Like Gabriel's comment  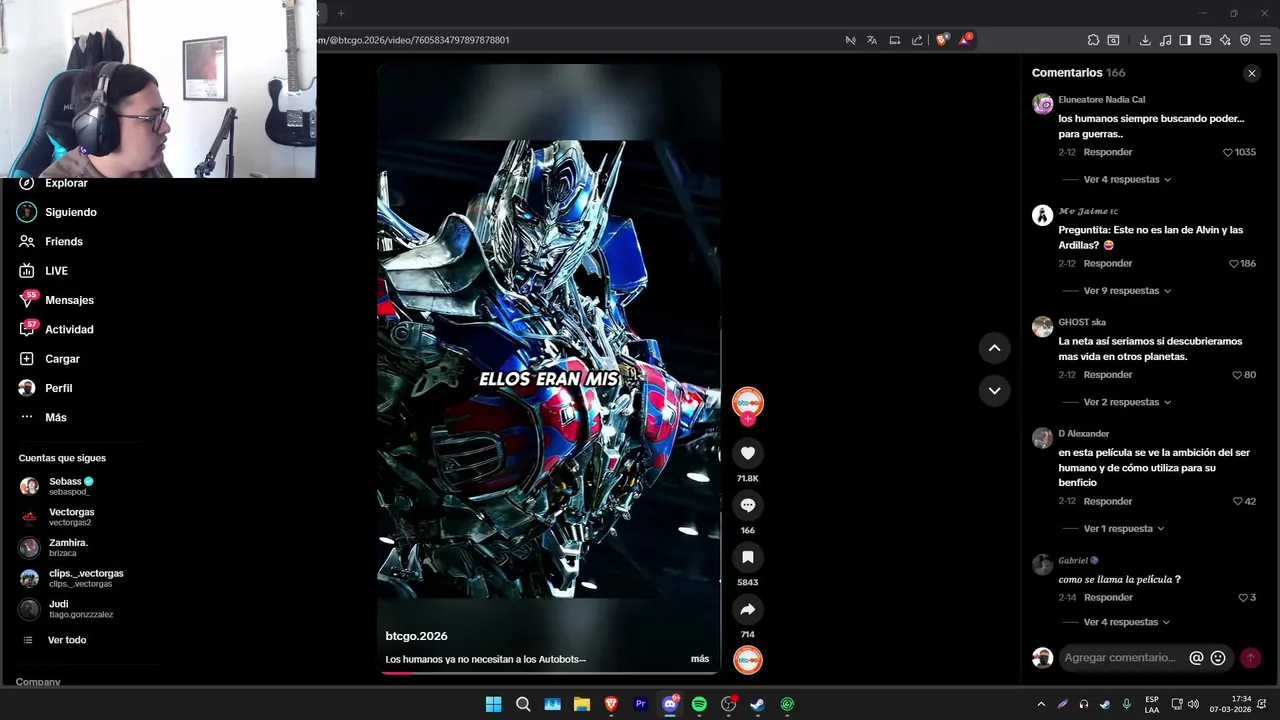(1243, 598)
